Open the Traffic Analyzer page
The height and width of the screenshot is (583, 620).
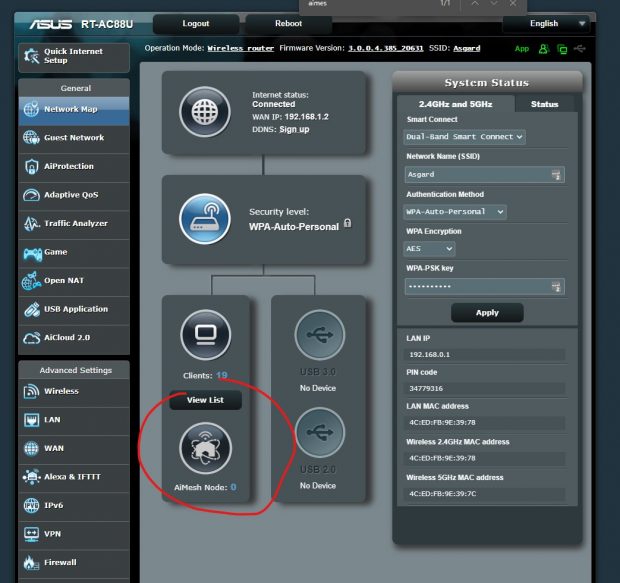[x=74, y=223]
